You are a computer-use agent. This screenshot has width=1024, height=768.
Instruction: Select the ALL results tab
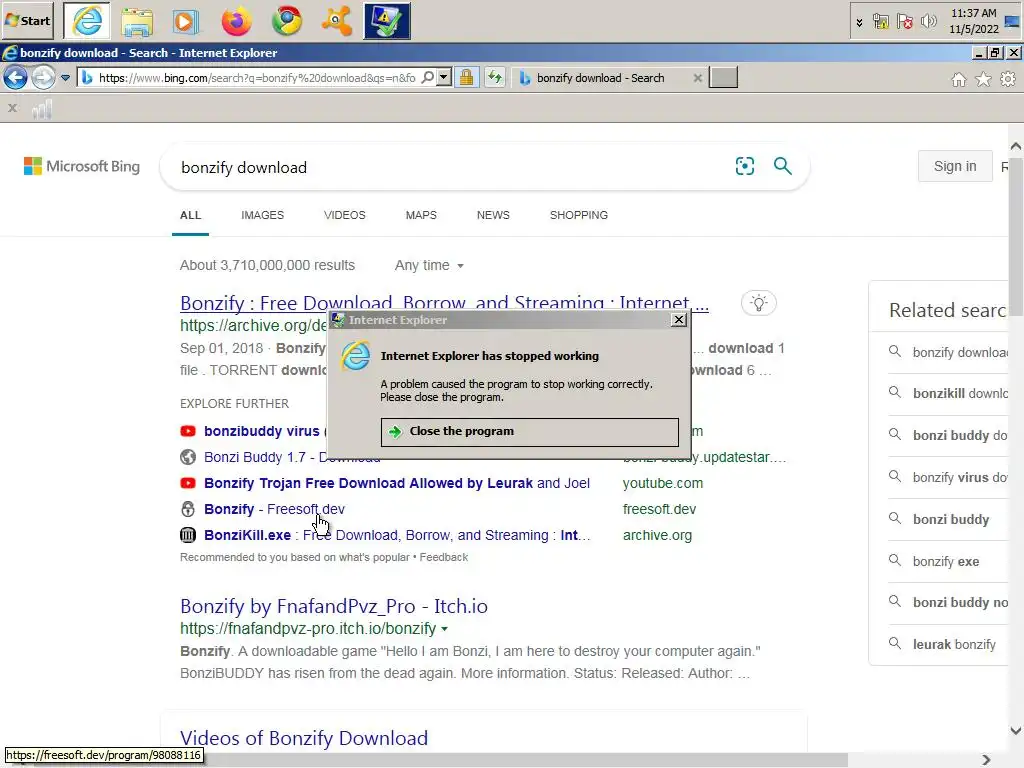[x=191, y=215]
